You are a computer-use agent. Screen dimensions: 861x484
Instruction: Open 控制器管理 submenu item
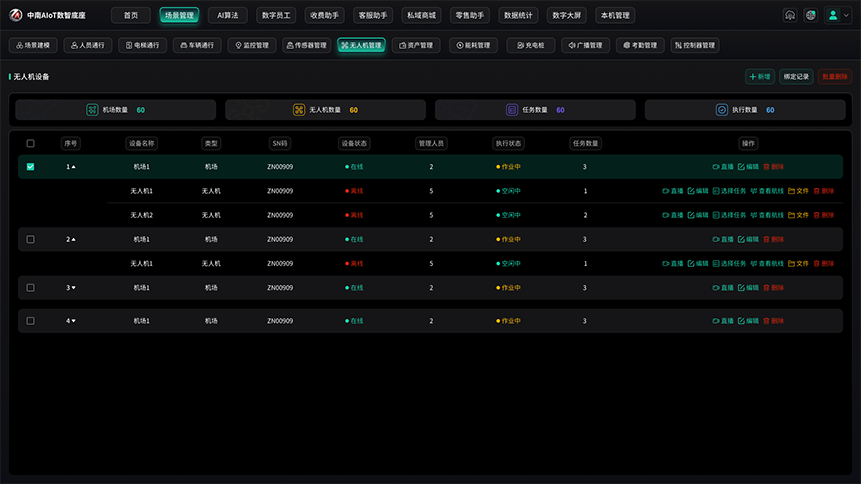695,45
